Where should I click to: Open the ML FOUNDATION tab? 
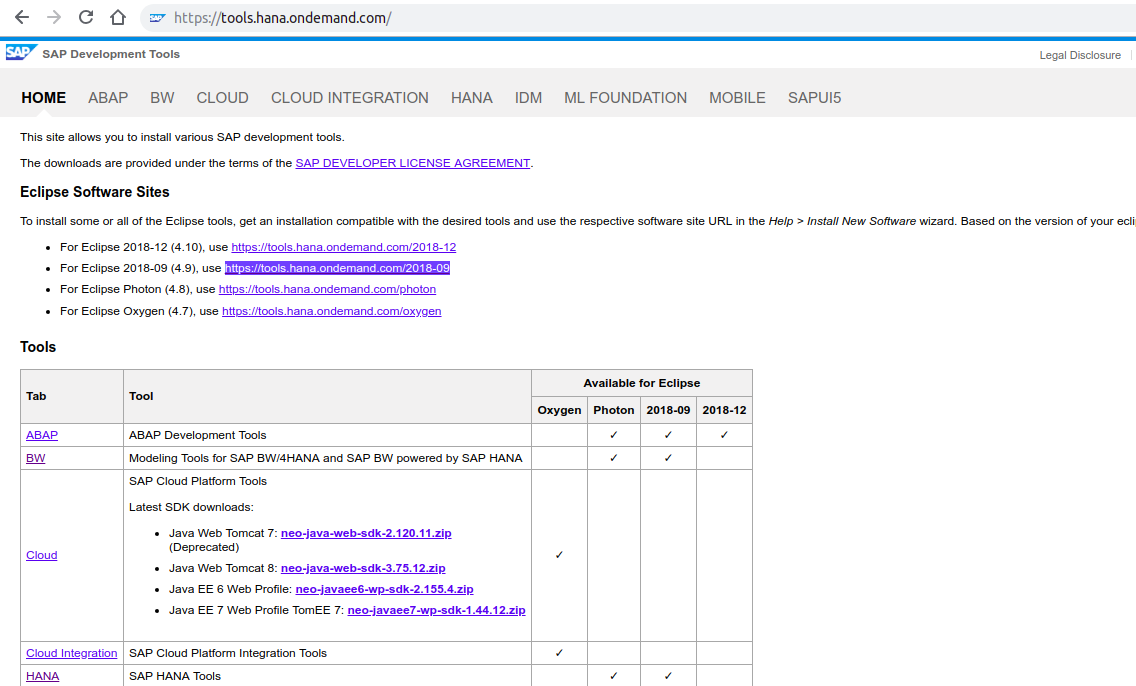625,98
